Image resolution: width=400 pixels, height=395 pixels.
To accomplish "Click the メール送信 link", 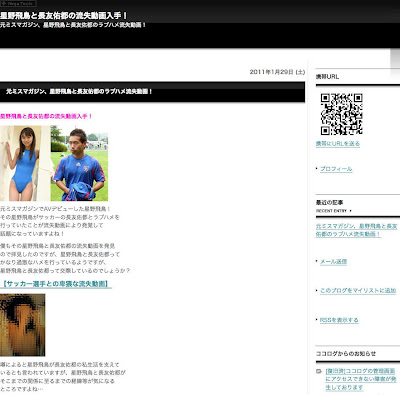I will coord(333,261).
